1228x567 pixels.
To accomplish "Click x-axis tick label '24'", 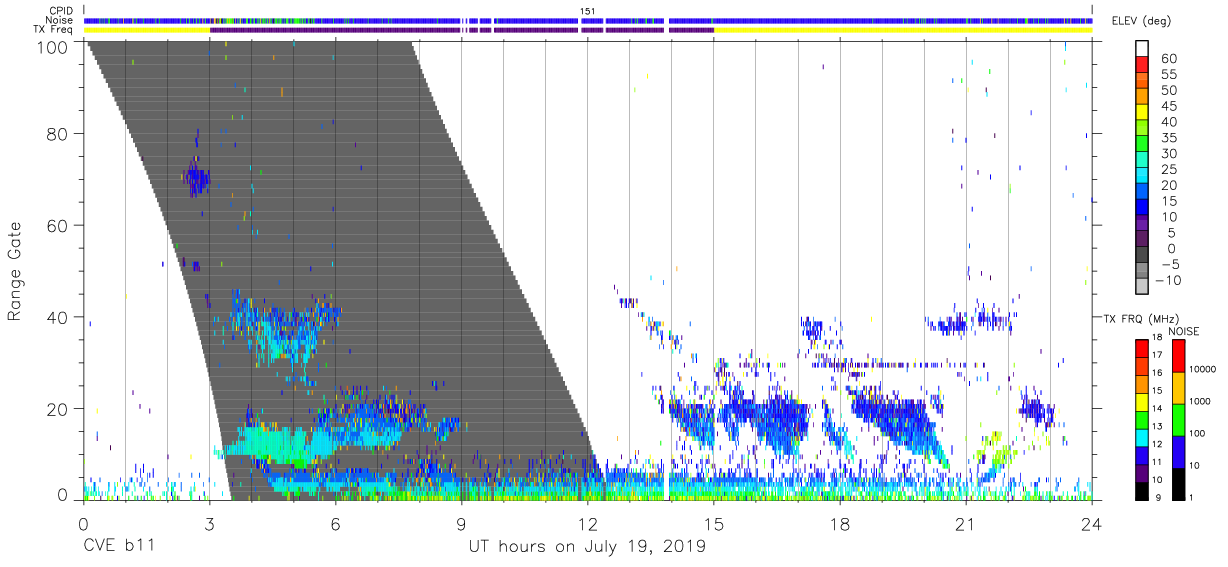I will pyautogui.click(x=1092, y=524).
